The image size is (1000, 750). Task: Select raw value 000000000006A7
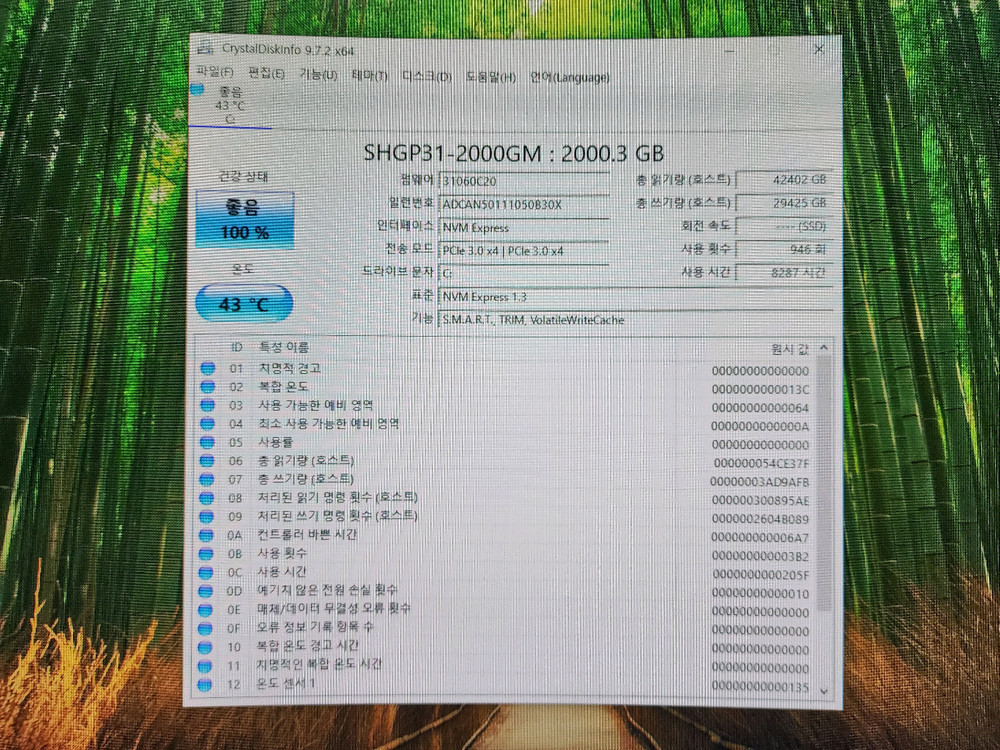760,538
